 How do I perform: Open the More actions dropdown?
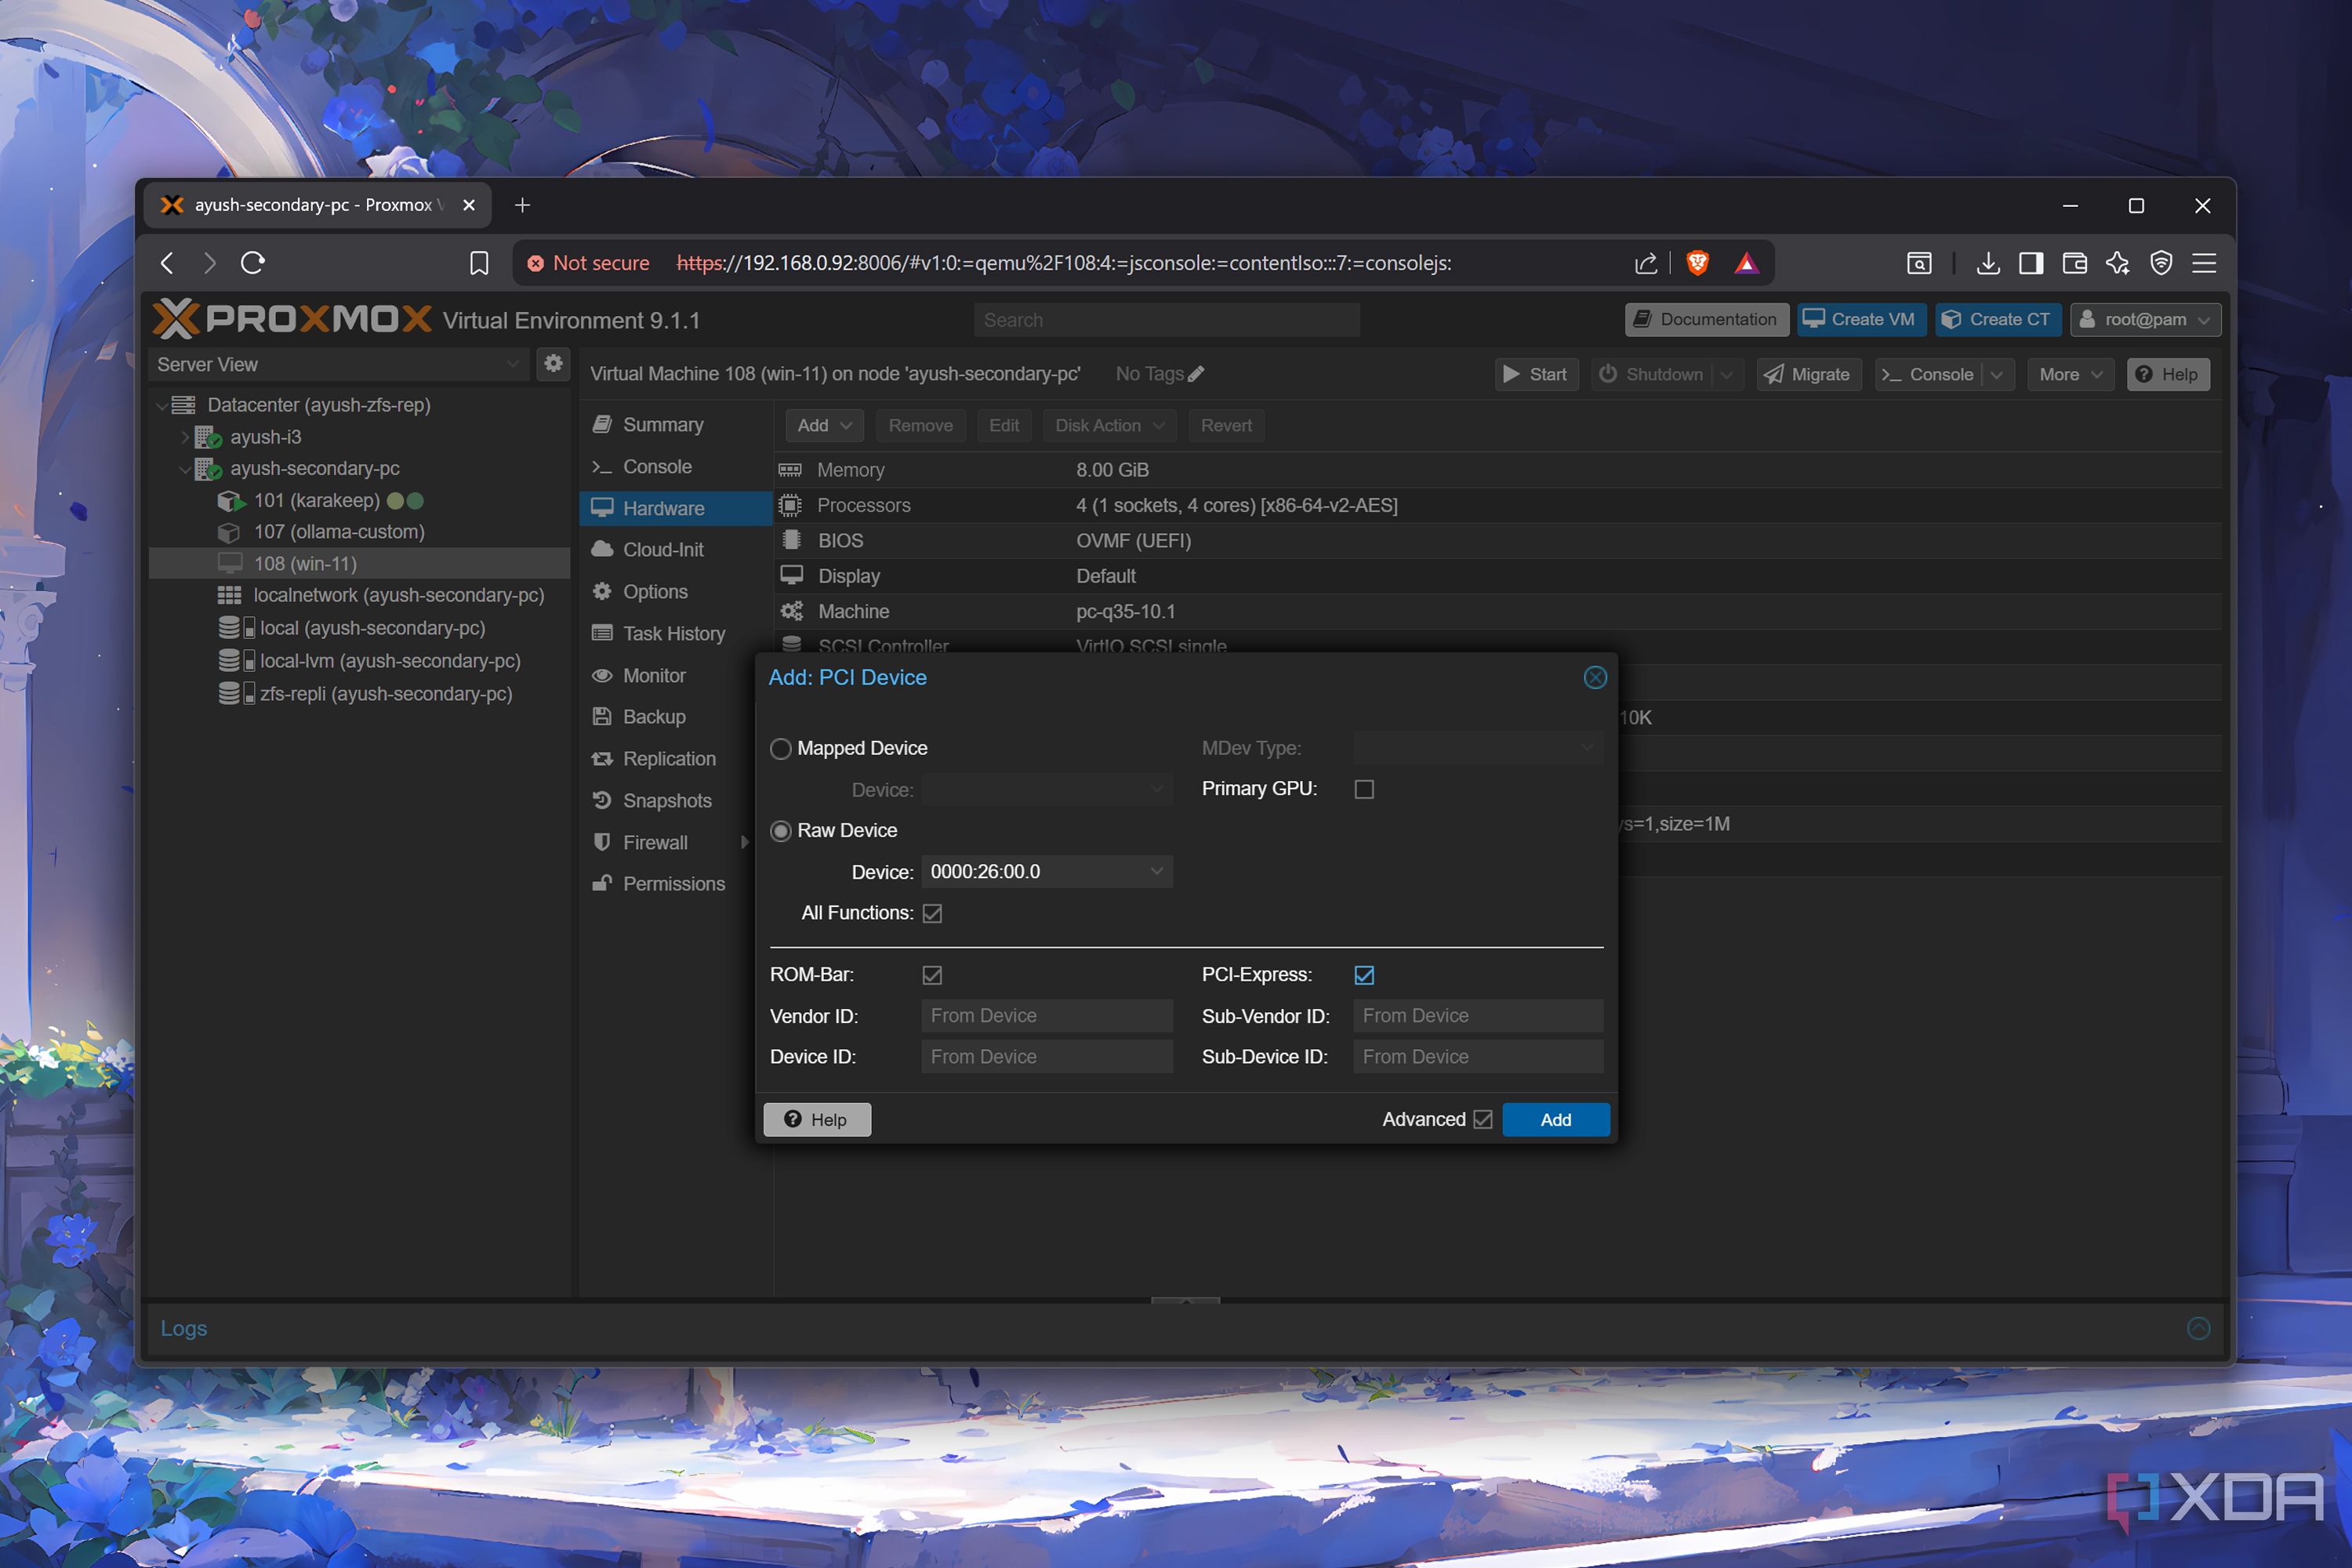pos(2070,375)
